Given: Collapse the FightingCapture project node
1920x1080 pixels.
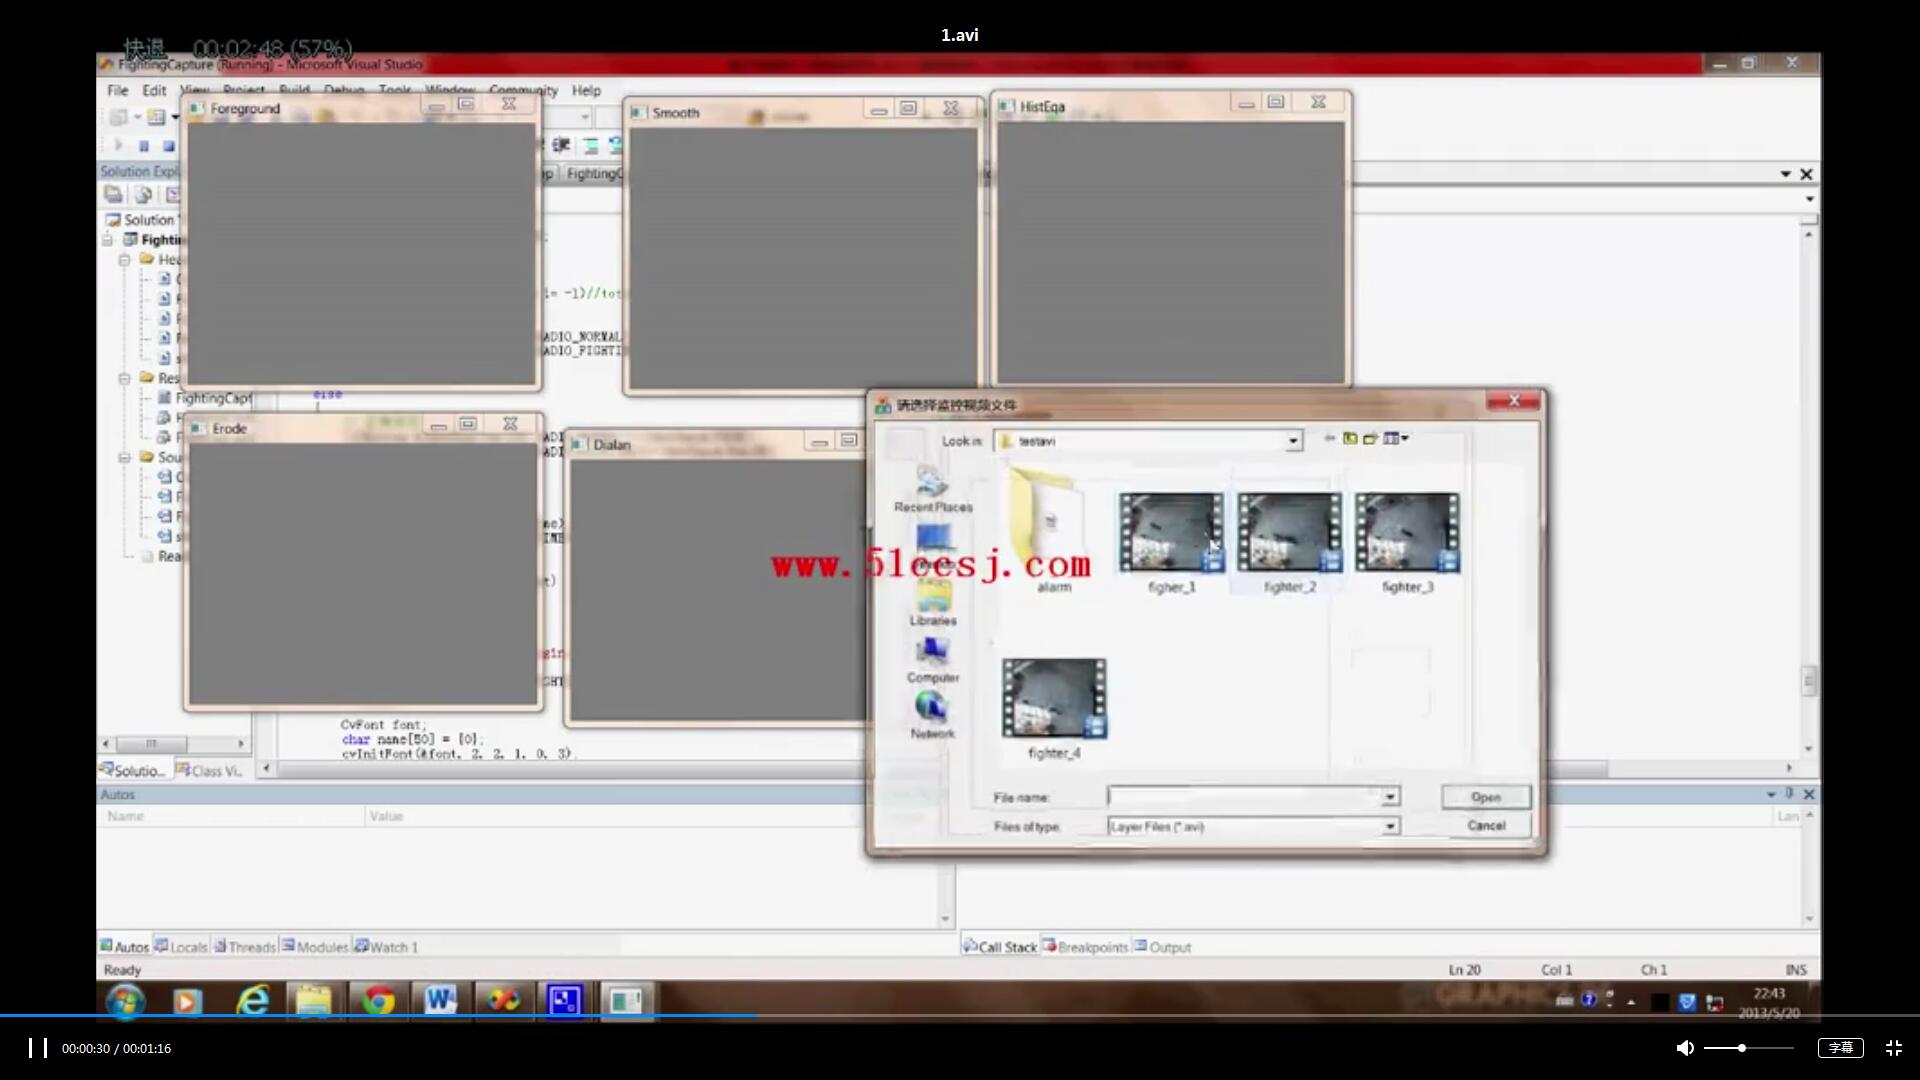Looking at the screenshot, I should coord(107,239).
